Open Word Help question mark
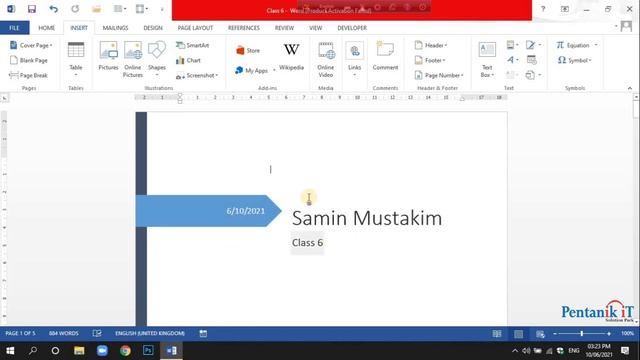 click(543, 9)
